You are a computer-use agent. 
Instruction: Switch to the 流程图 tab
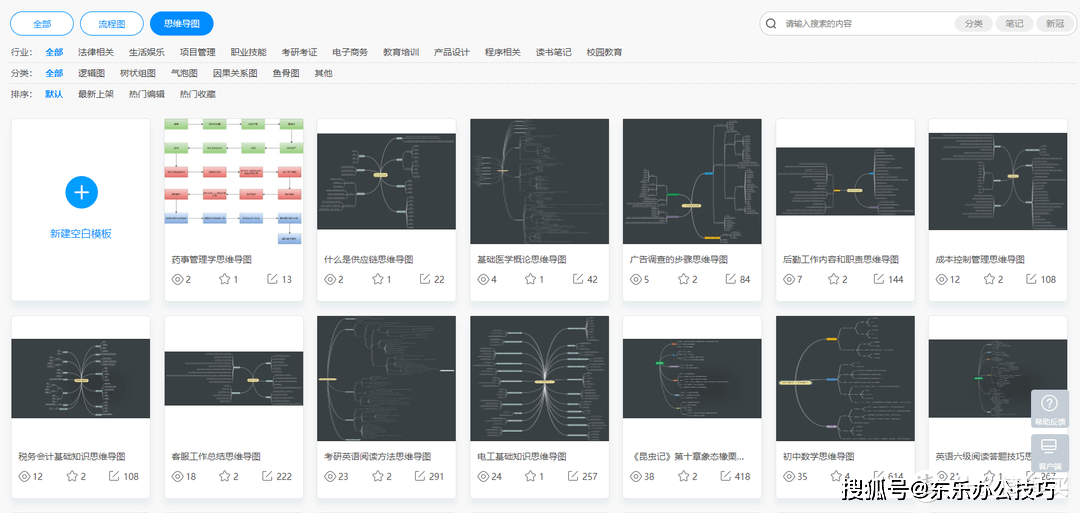tap(112, 24)
